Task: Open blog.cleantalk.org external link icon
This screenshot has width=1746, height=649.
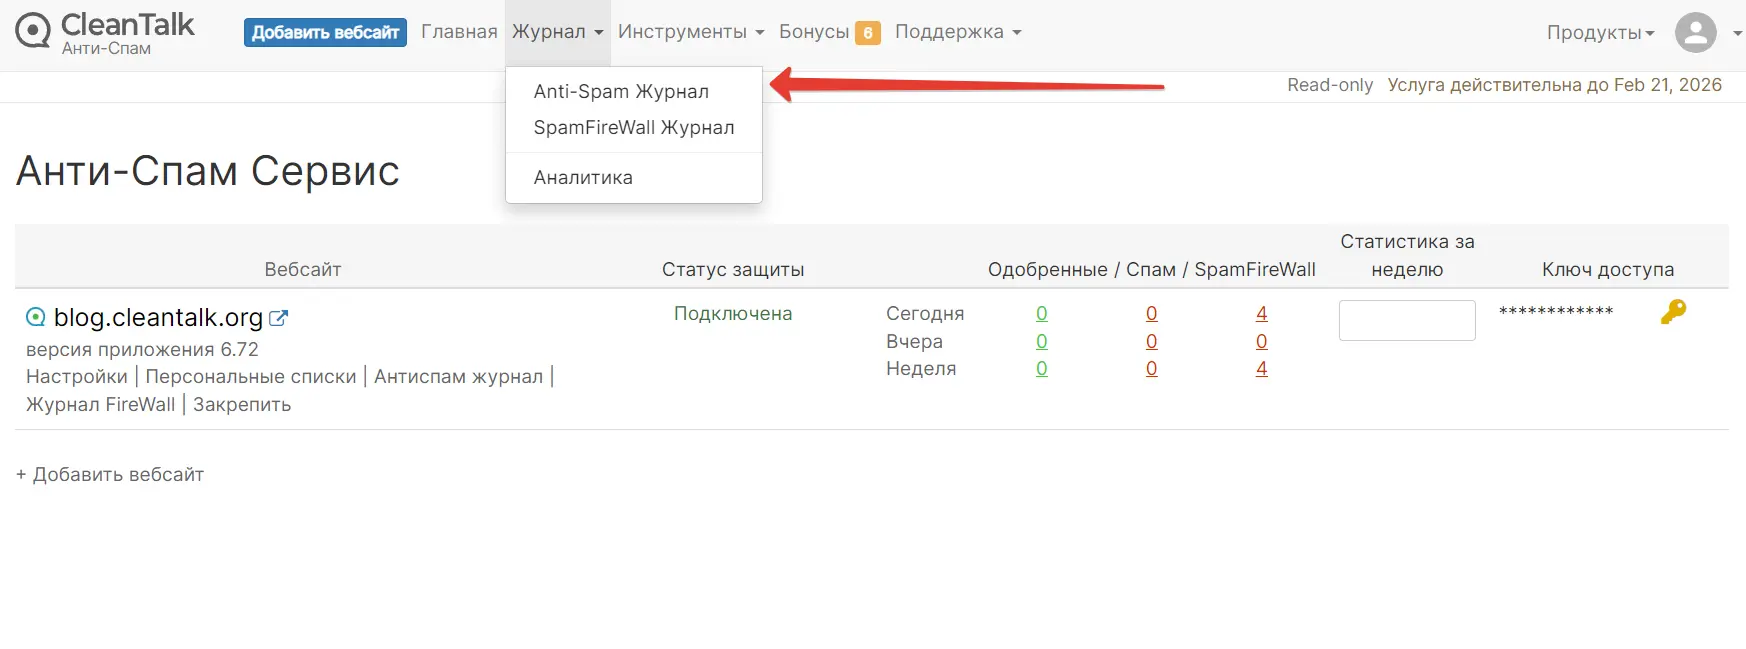Action: (279, 318)
